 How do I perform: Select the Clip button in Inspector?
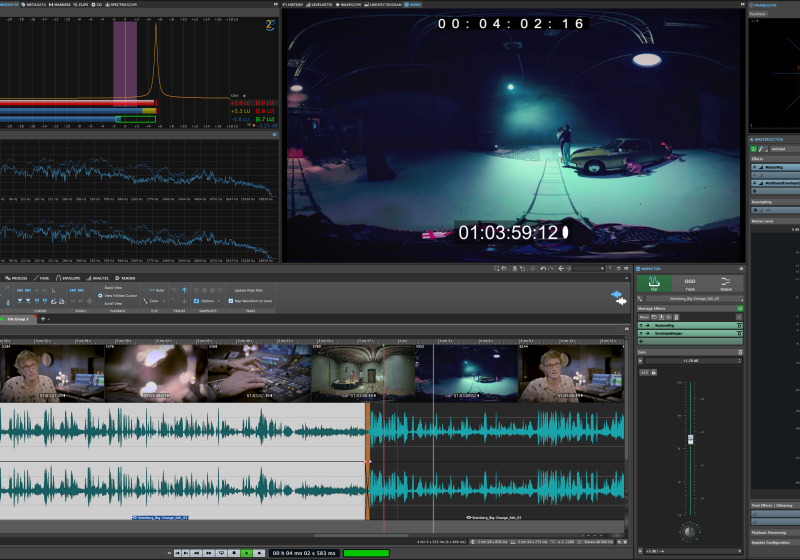coord(654,285)
